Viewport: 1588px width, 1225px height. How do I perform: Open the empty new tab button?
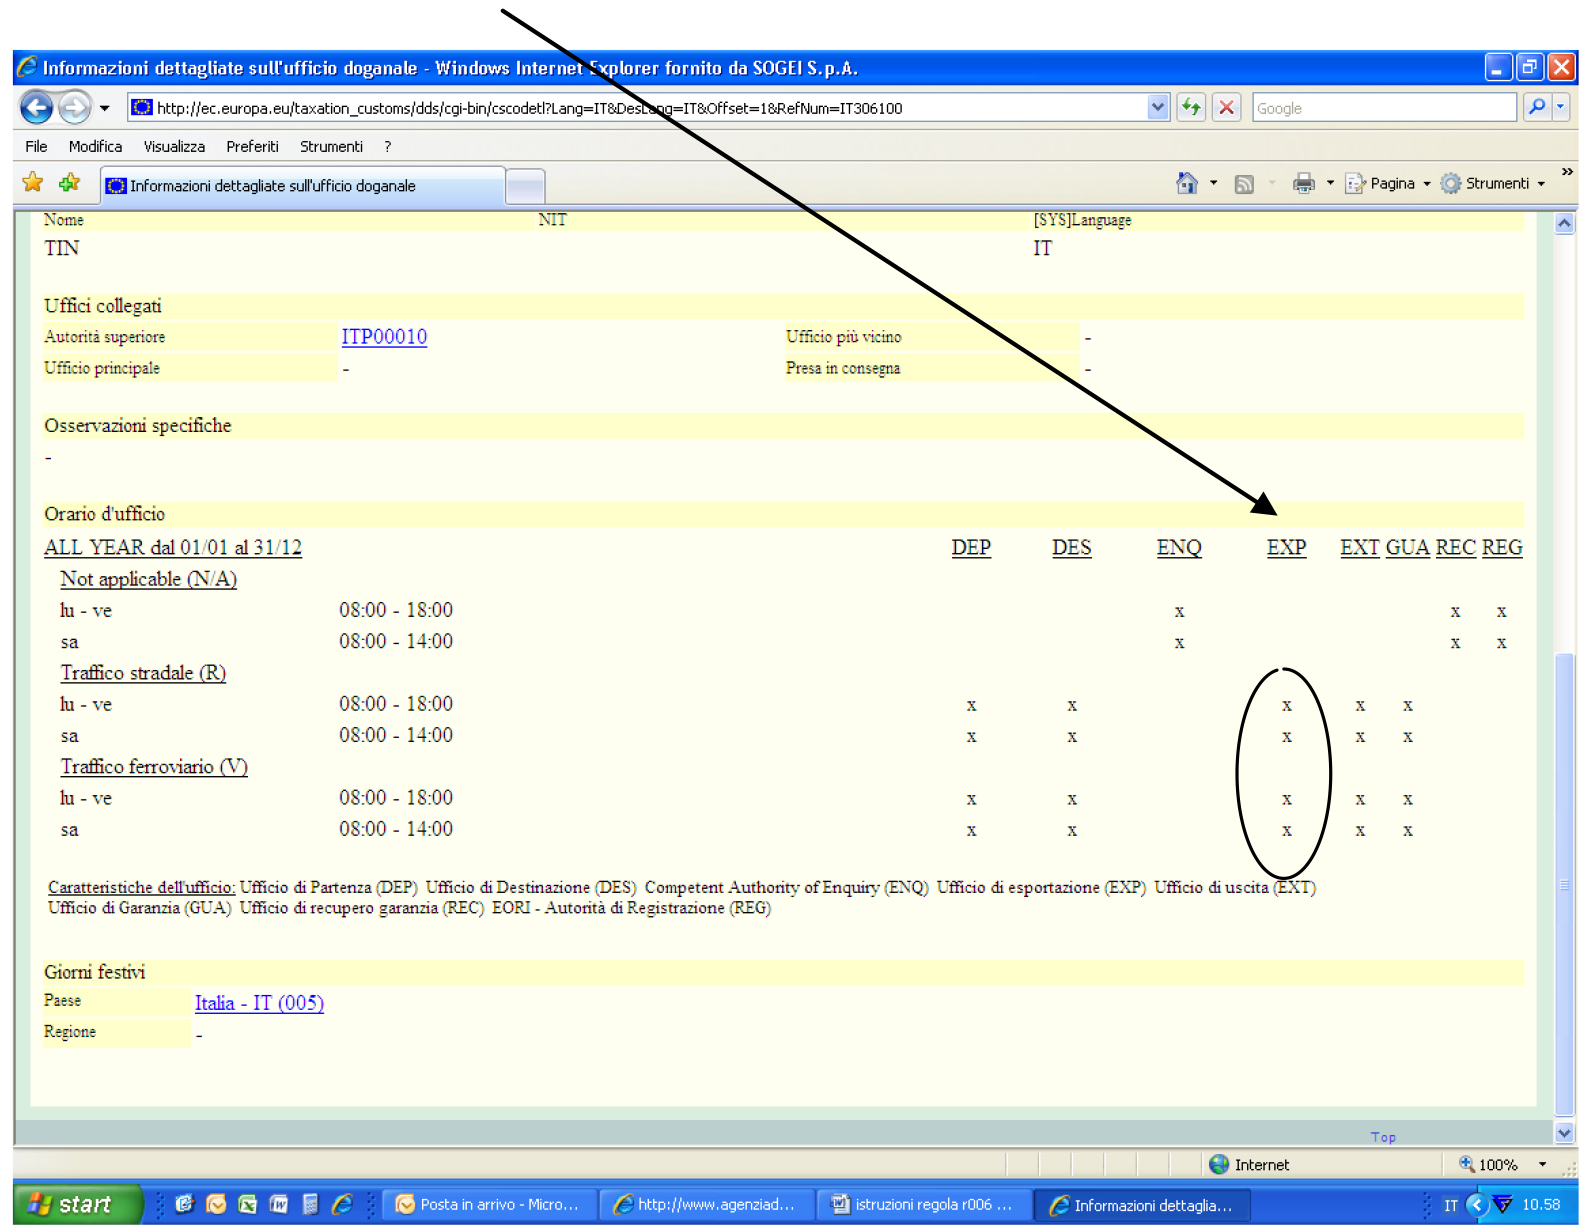point(525,186)
